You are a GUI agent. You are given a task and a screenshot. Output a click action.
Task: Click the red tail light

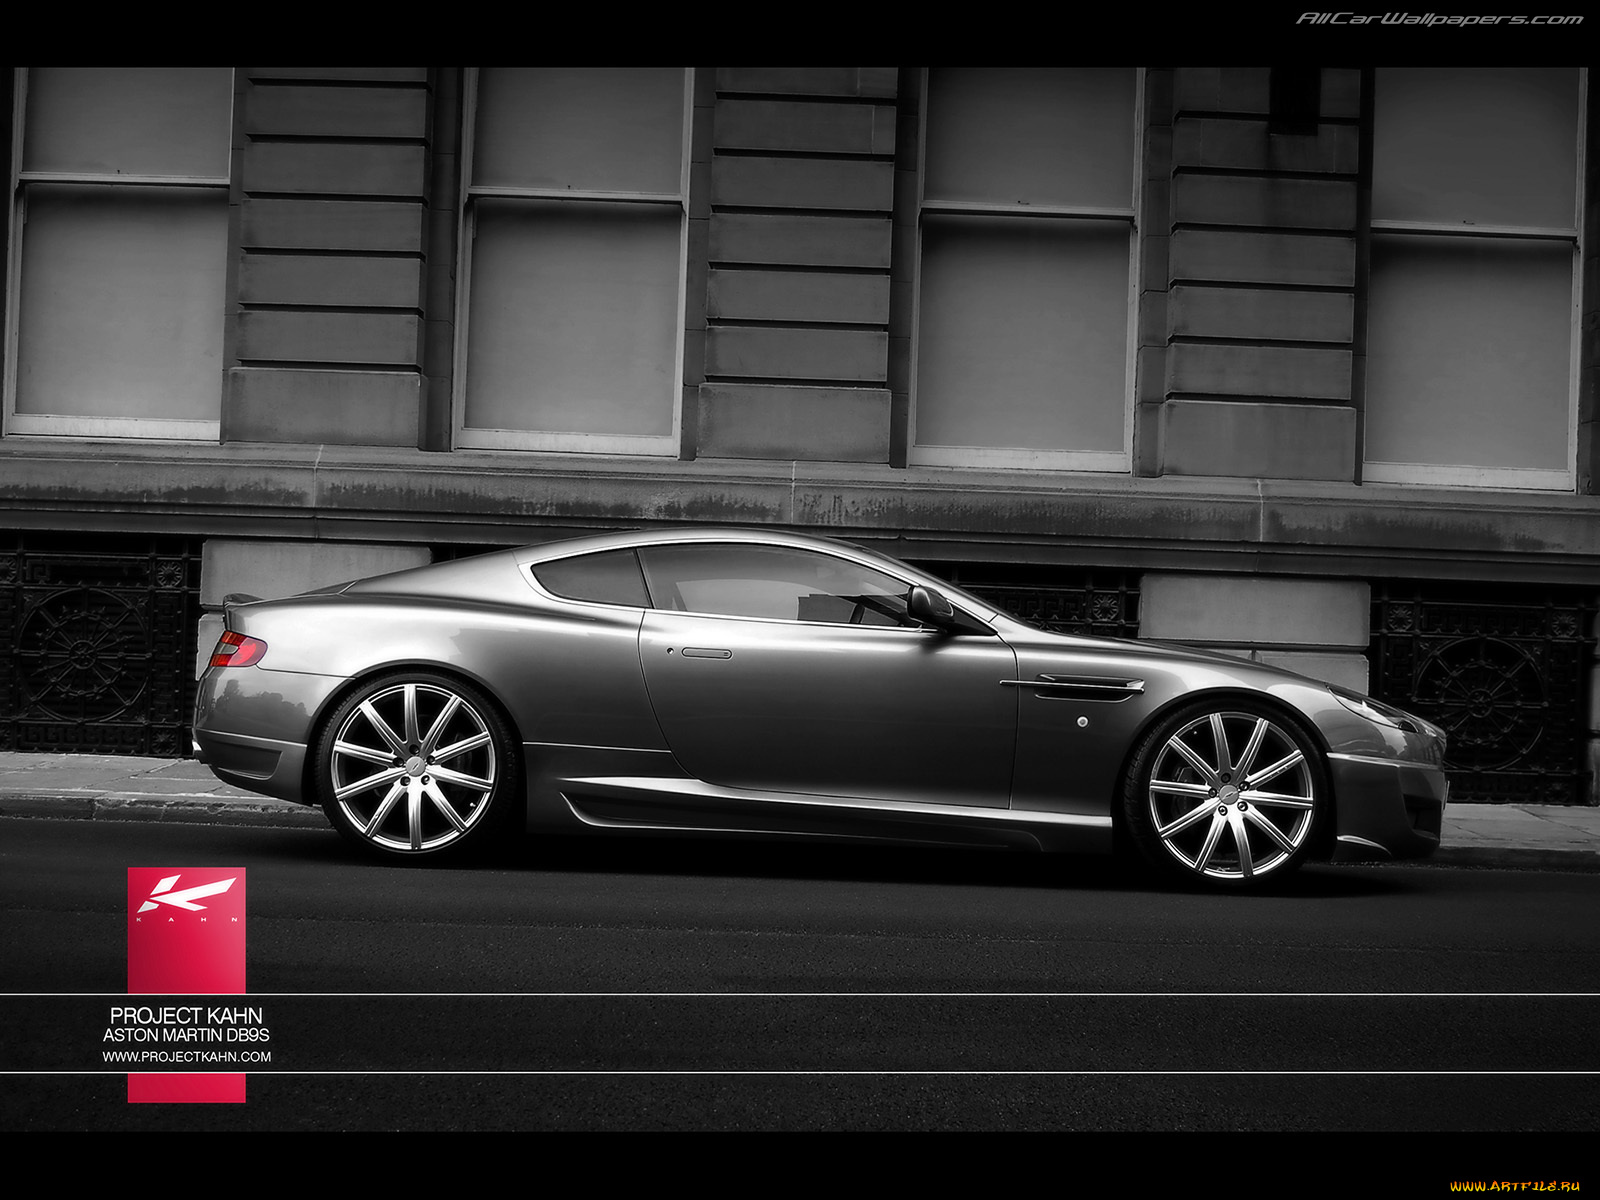click(237, 650)
